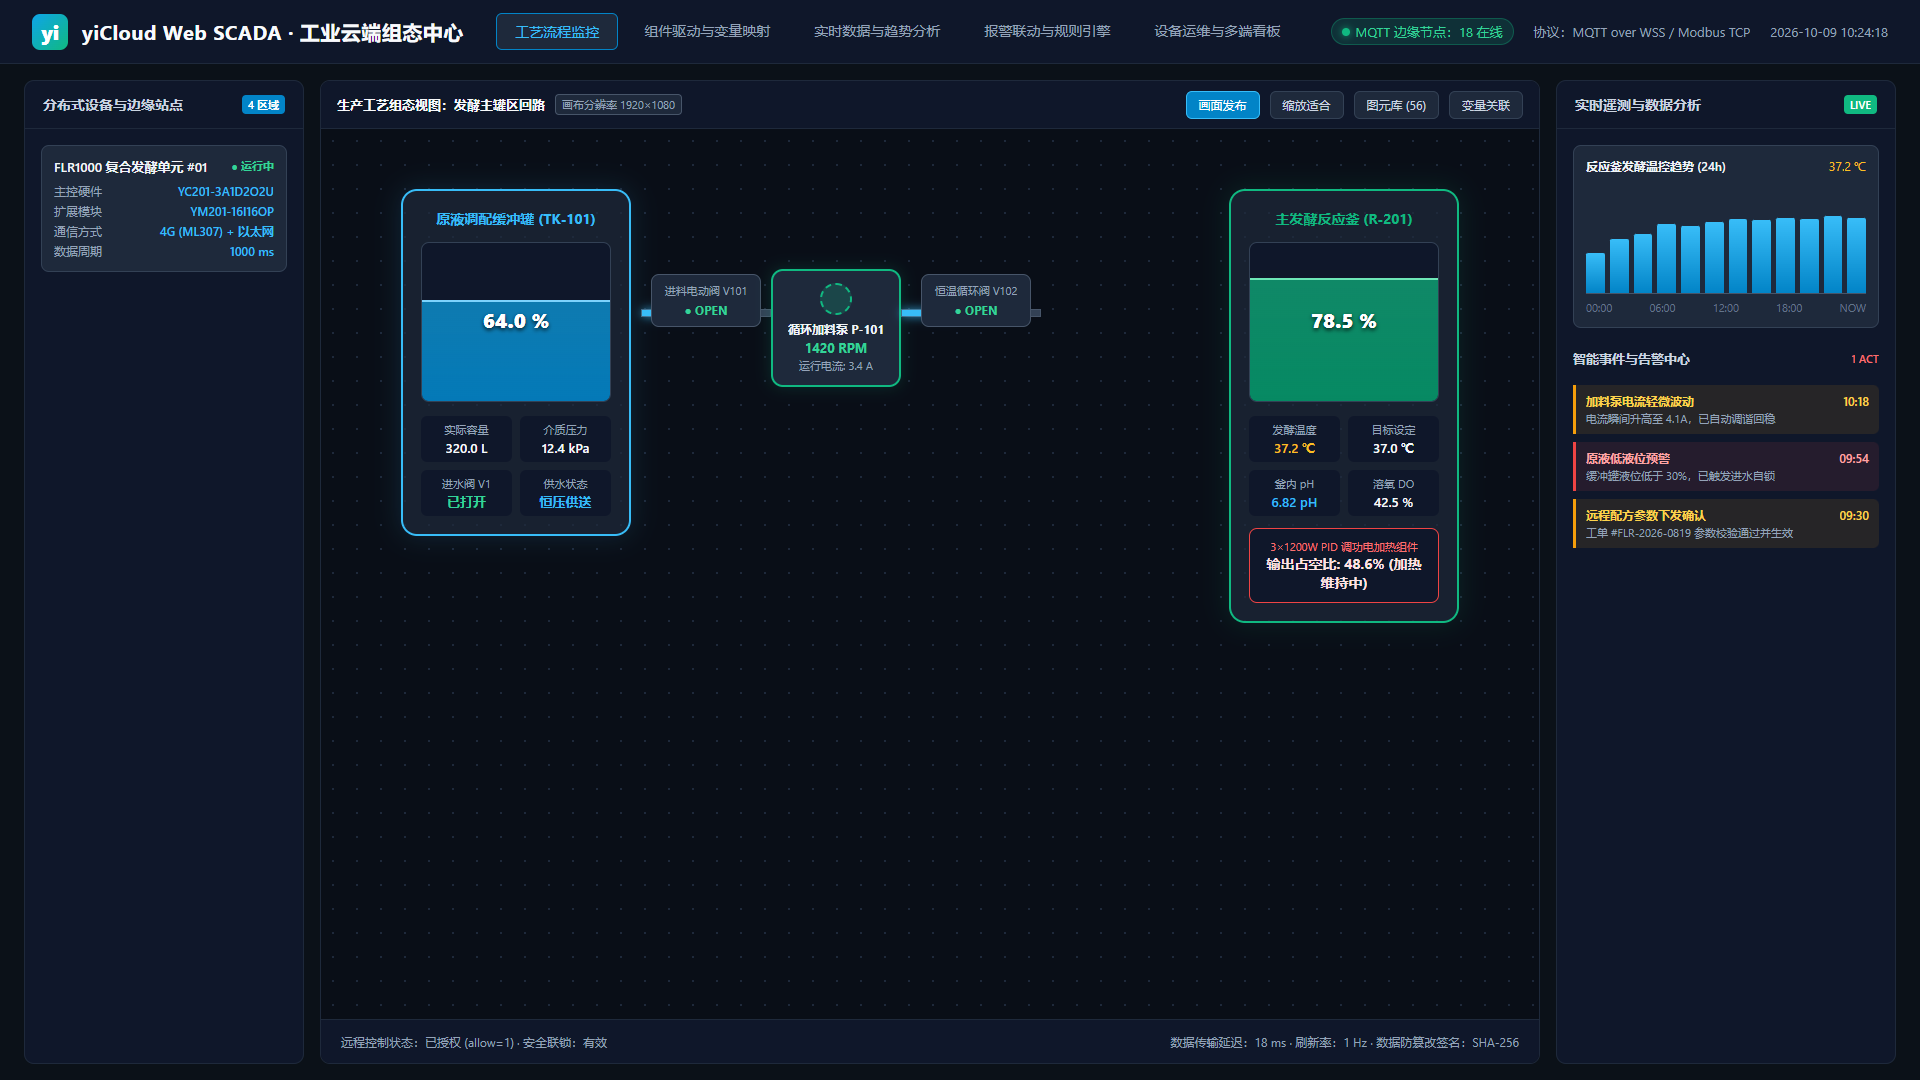Image resolution: width=1920 pixels, height=1080 pixels.
Task: Click the 画面发布 button
Action: coord(1222,105)
